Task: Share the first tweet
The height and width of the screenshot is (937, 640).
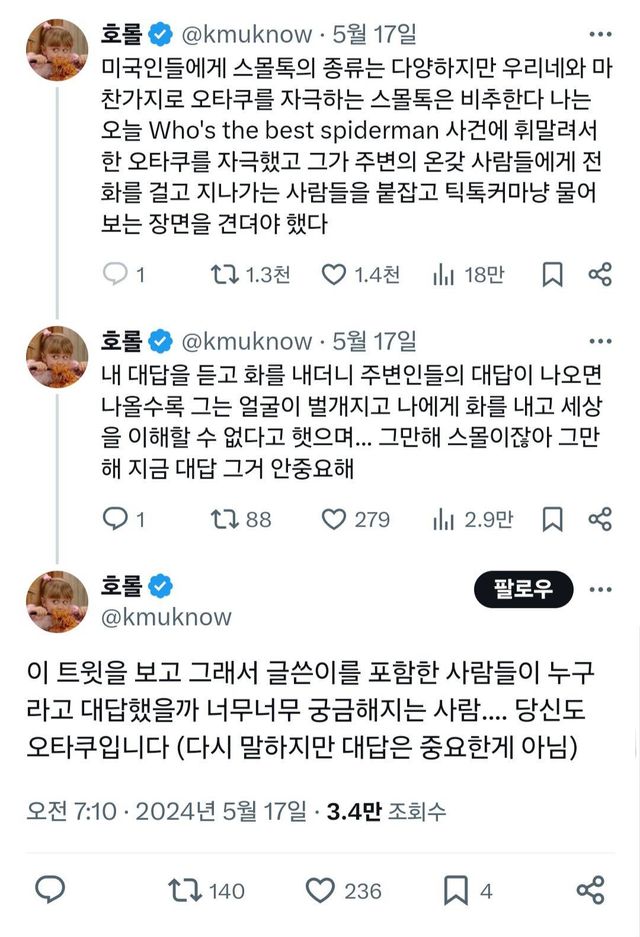Action: coord(600,275)
